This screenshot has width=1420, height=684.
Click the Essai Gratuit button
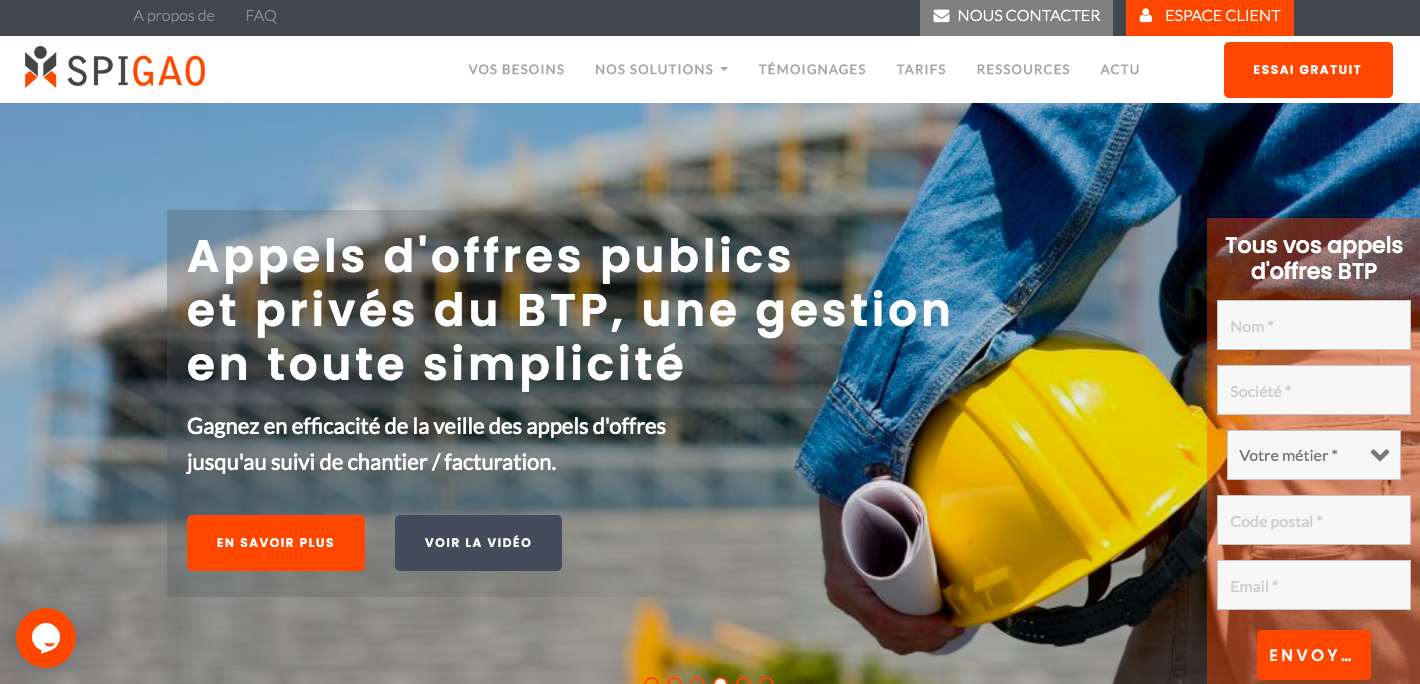pos(1308,70)
